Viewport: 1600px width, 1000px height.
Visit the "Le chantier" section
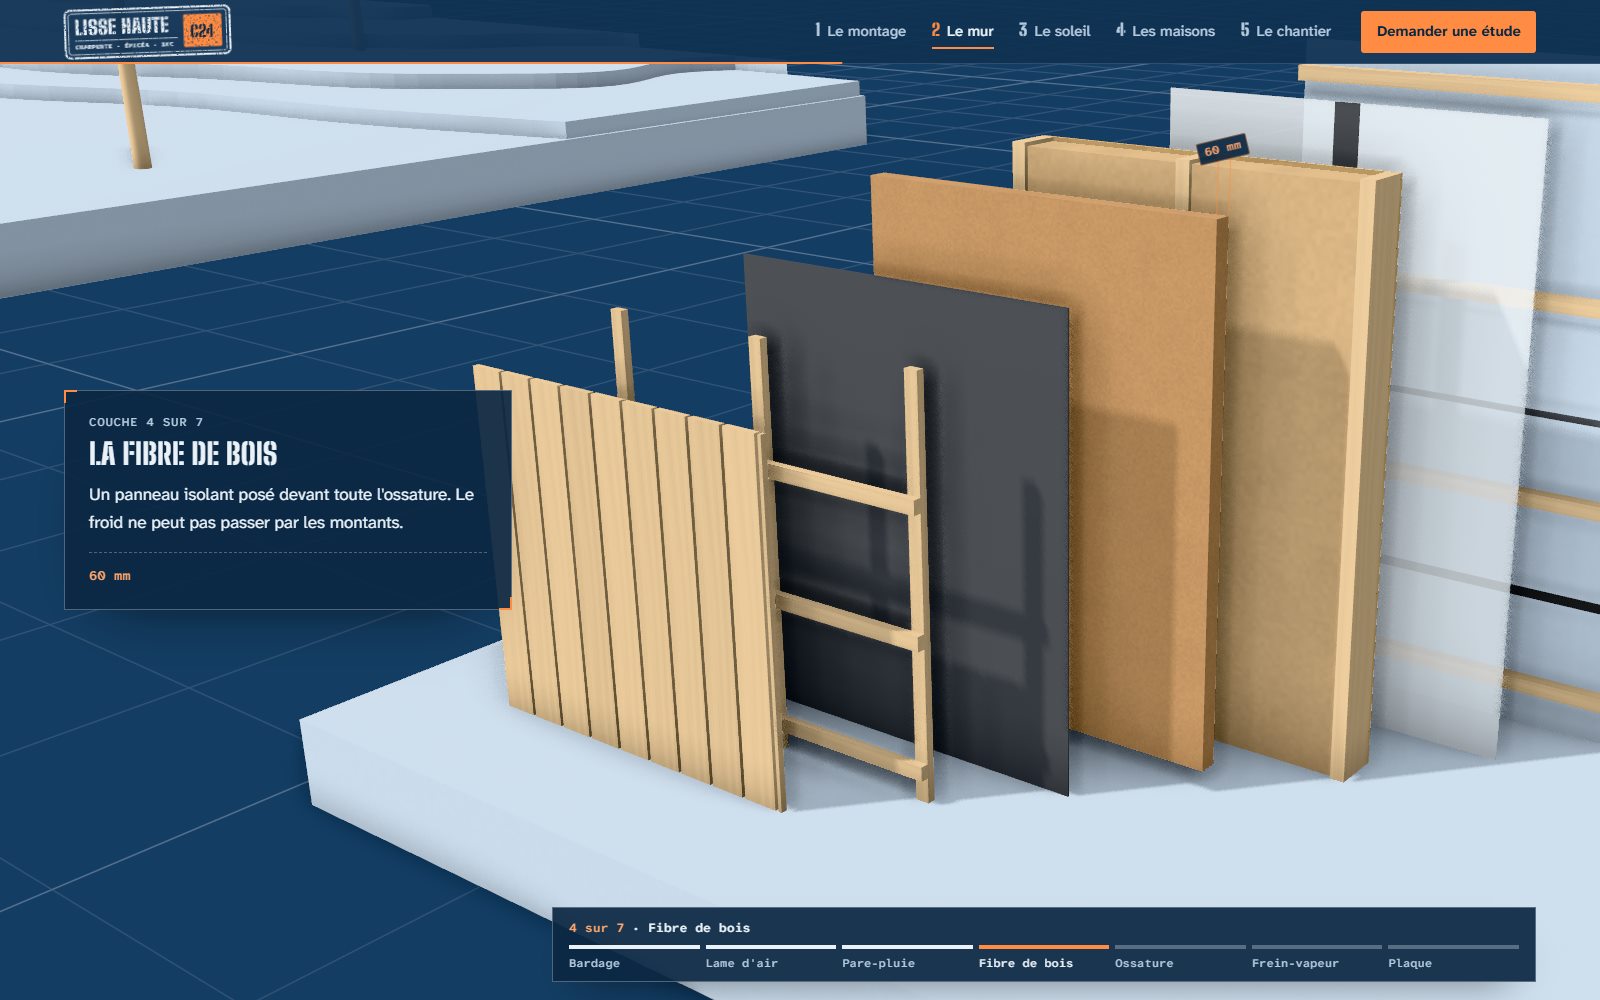coord(1285,31)
